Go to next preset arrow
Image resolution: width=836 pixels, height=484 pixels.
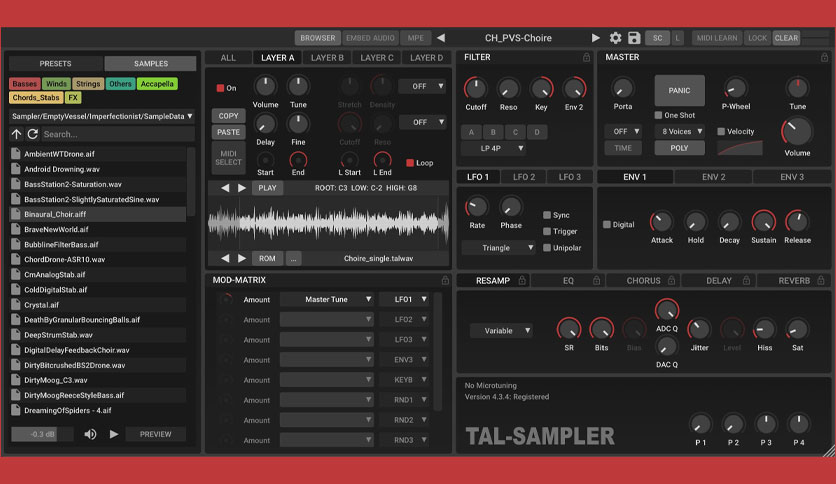pos(596,38)
